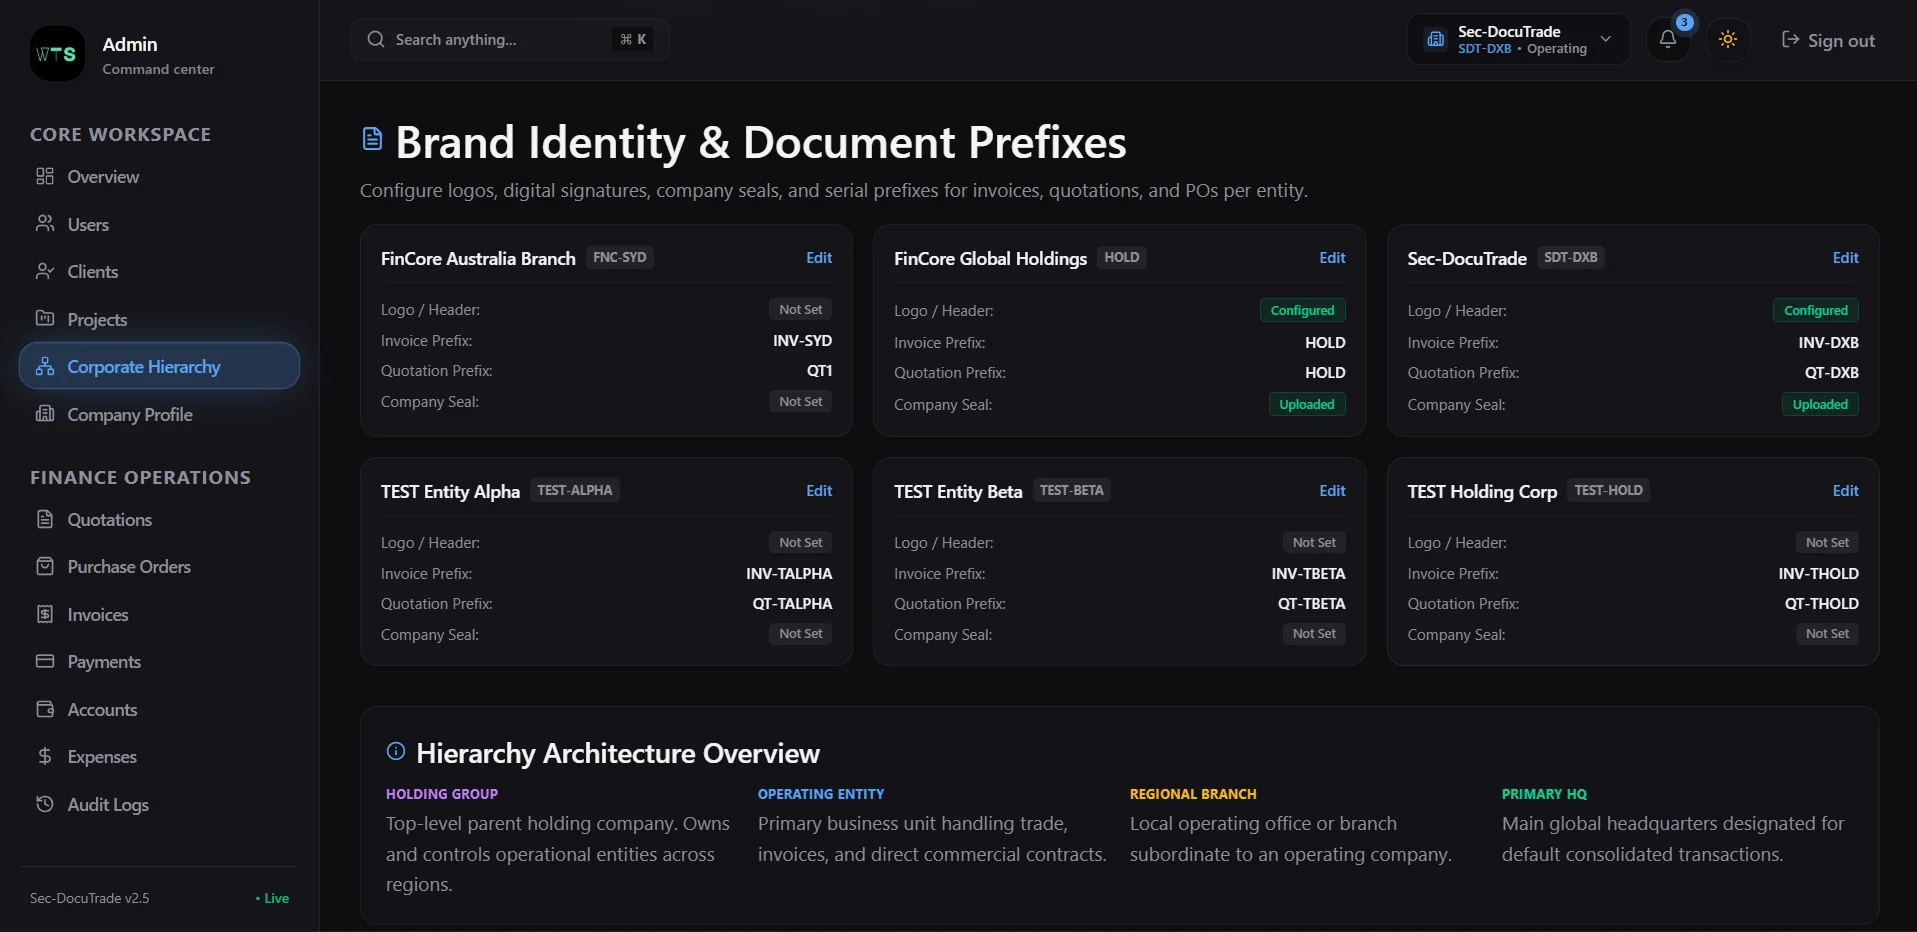Screen dimensions: 1917x932
Task: Click the Corporate Hierarchy network icon
Action: click(x=45, y=366)
